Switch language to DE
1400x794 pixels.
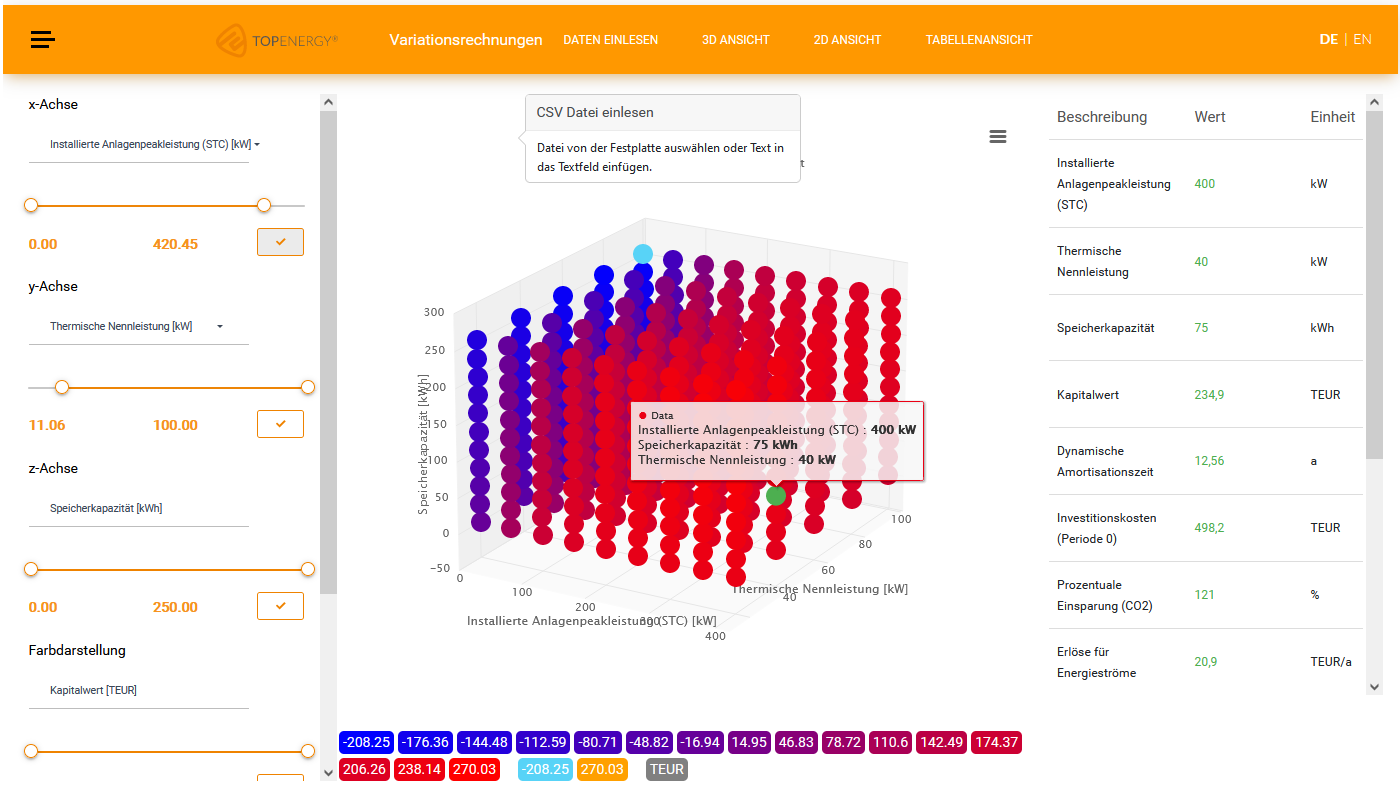click(1329, 40)
